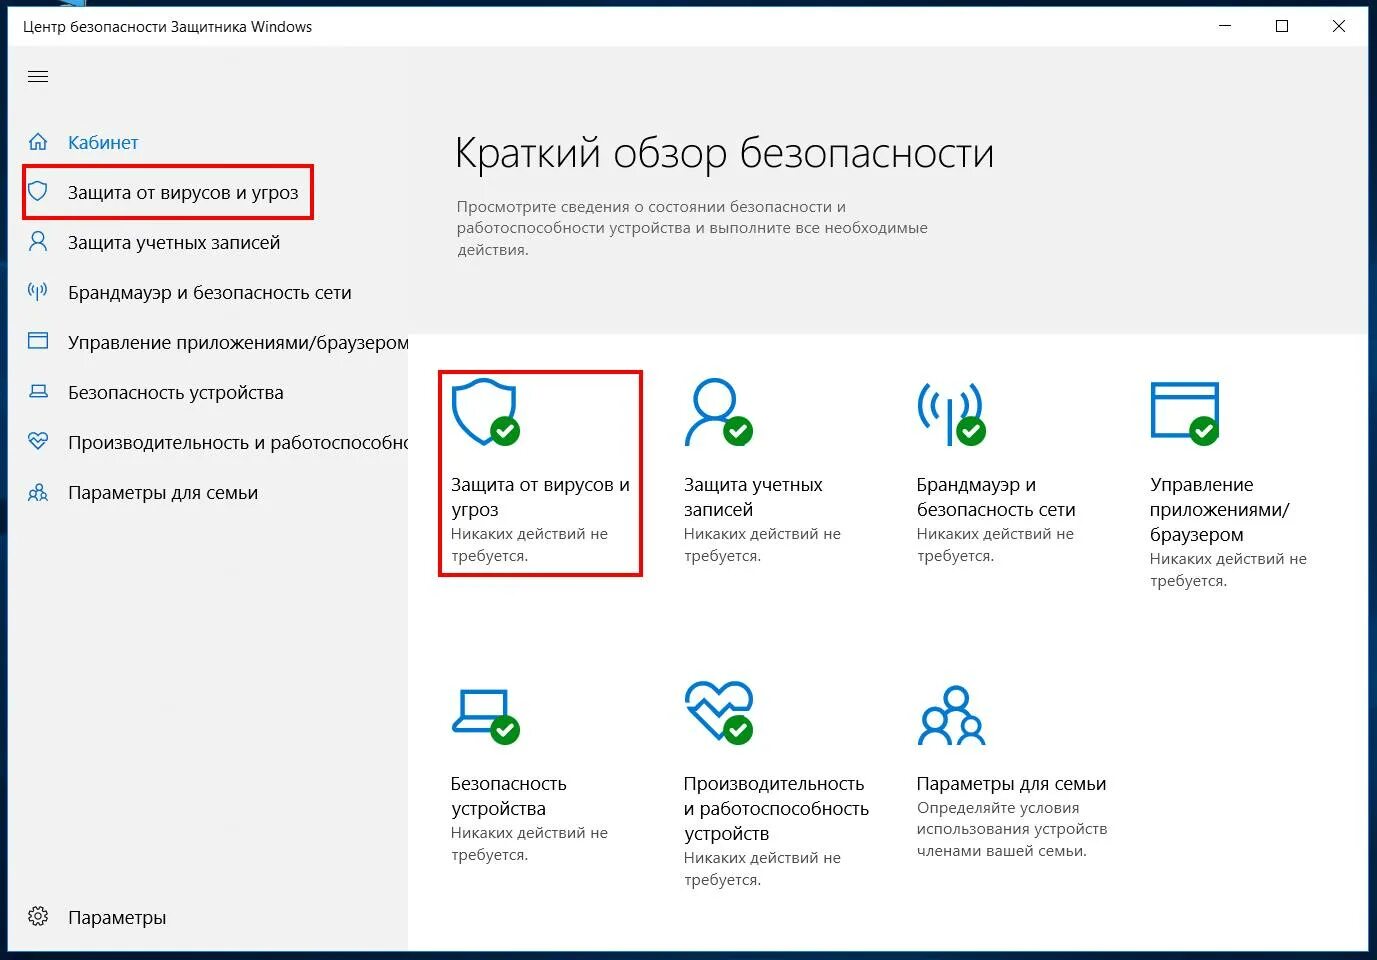Click status text under Защита учетных записей tile
This screenshot has height=960, width=1377.
[x=762, y=544]
